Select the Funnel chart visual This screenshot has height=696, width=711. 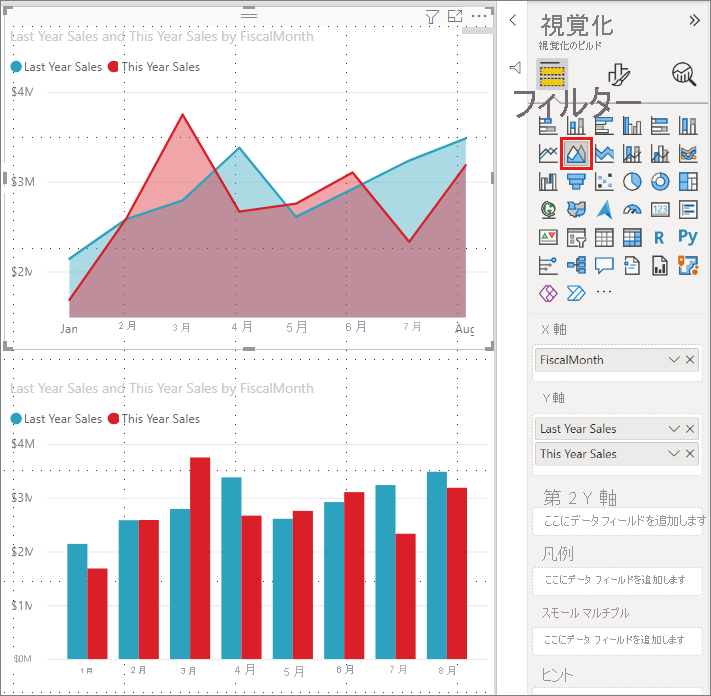tap(576, 182)
